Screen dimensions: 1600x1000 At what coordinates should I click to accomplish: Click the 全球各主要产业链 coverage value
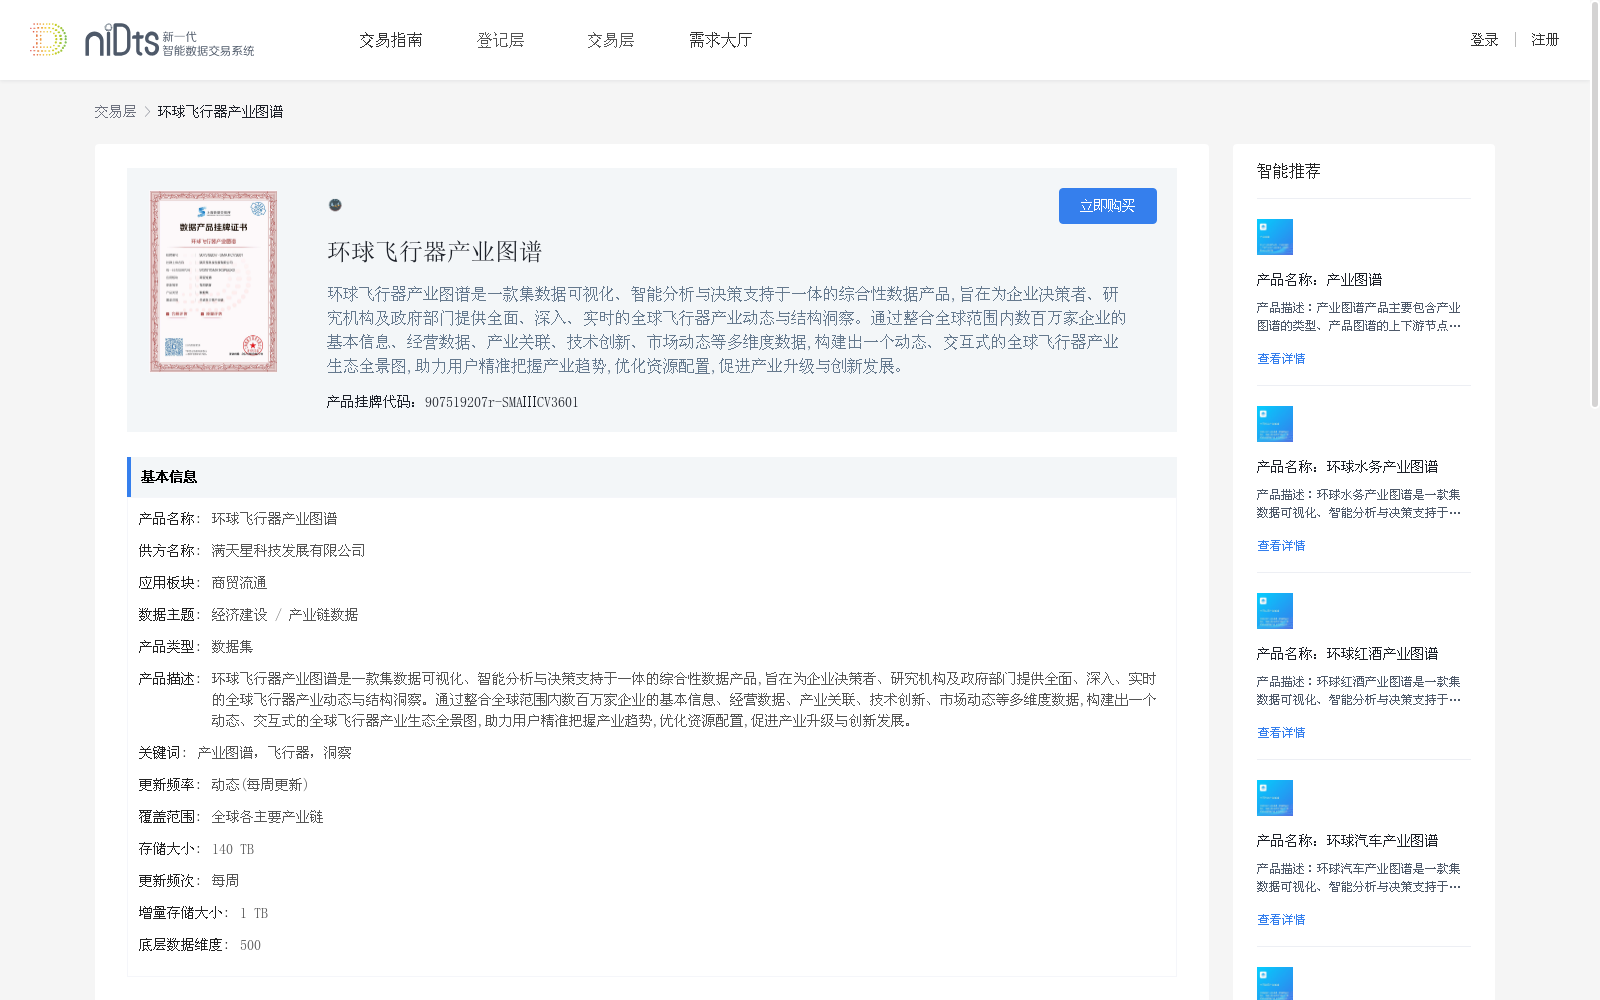pyautogui.click(x=267, y=817)
